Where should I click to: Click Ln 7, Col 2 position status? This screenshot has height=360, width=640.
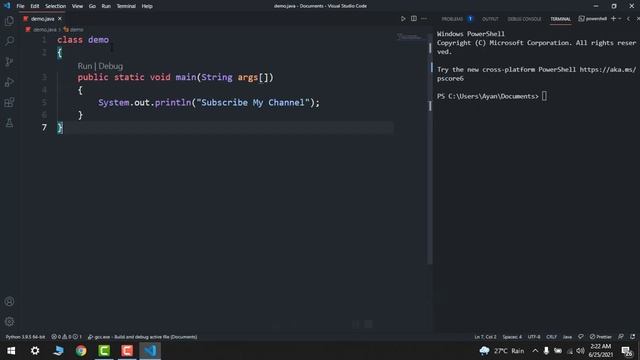click(x=485, y=337)
